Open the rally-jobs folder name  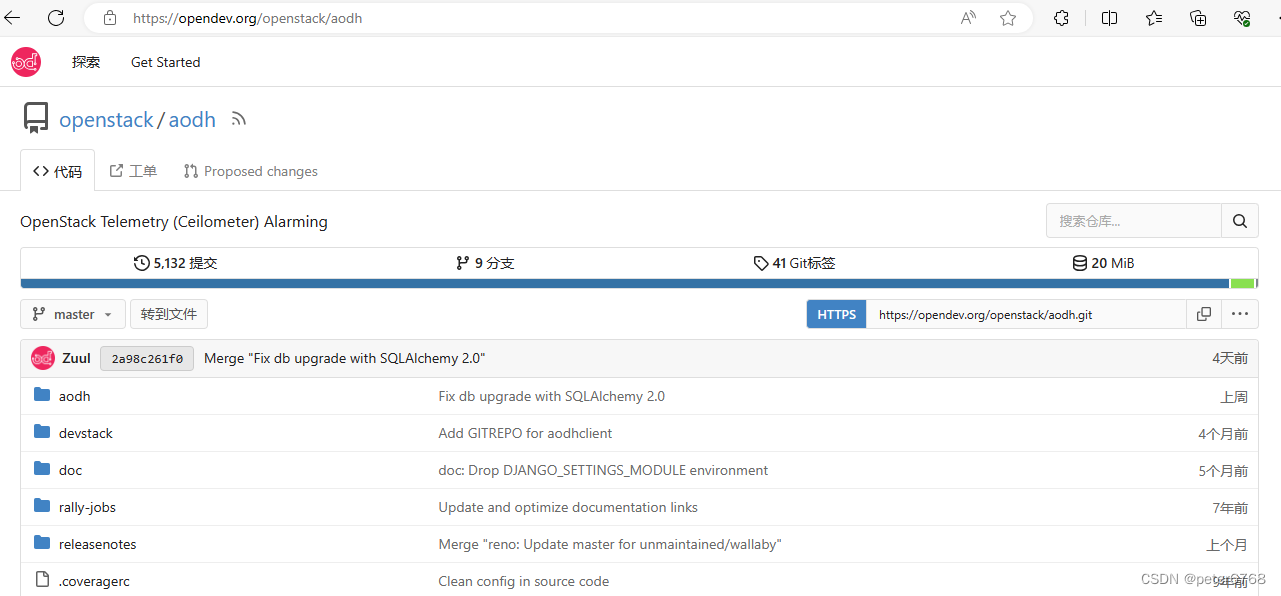[x=87, y=507]
